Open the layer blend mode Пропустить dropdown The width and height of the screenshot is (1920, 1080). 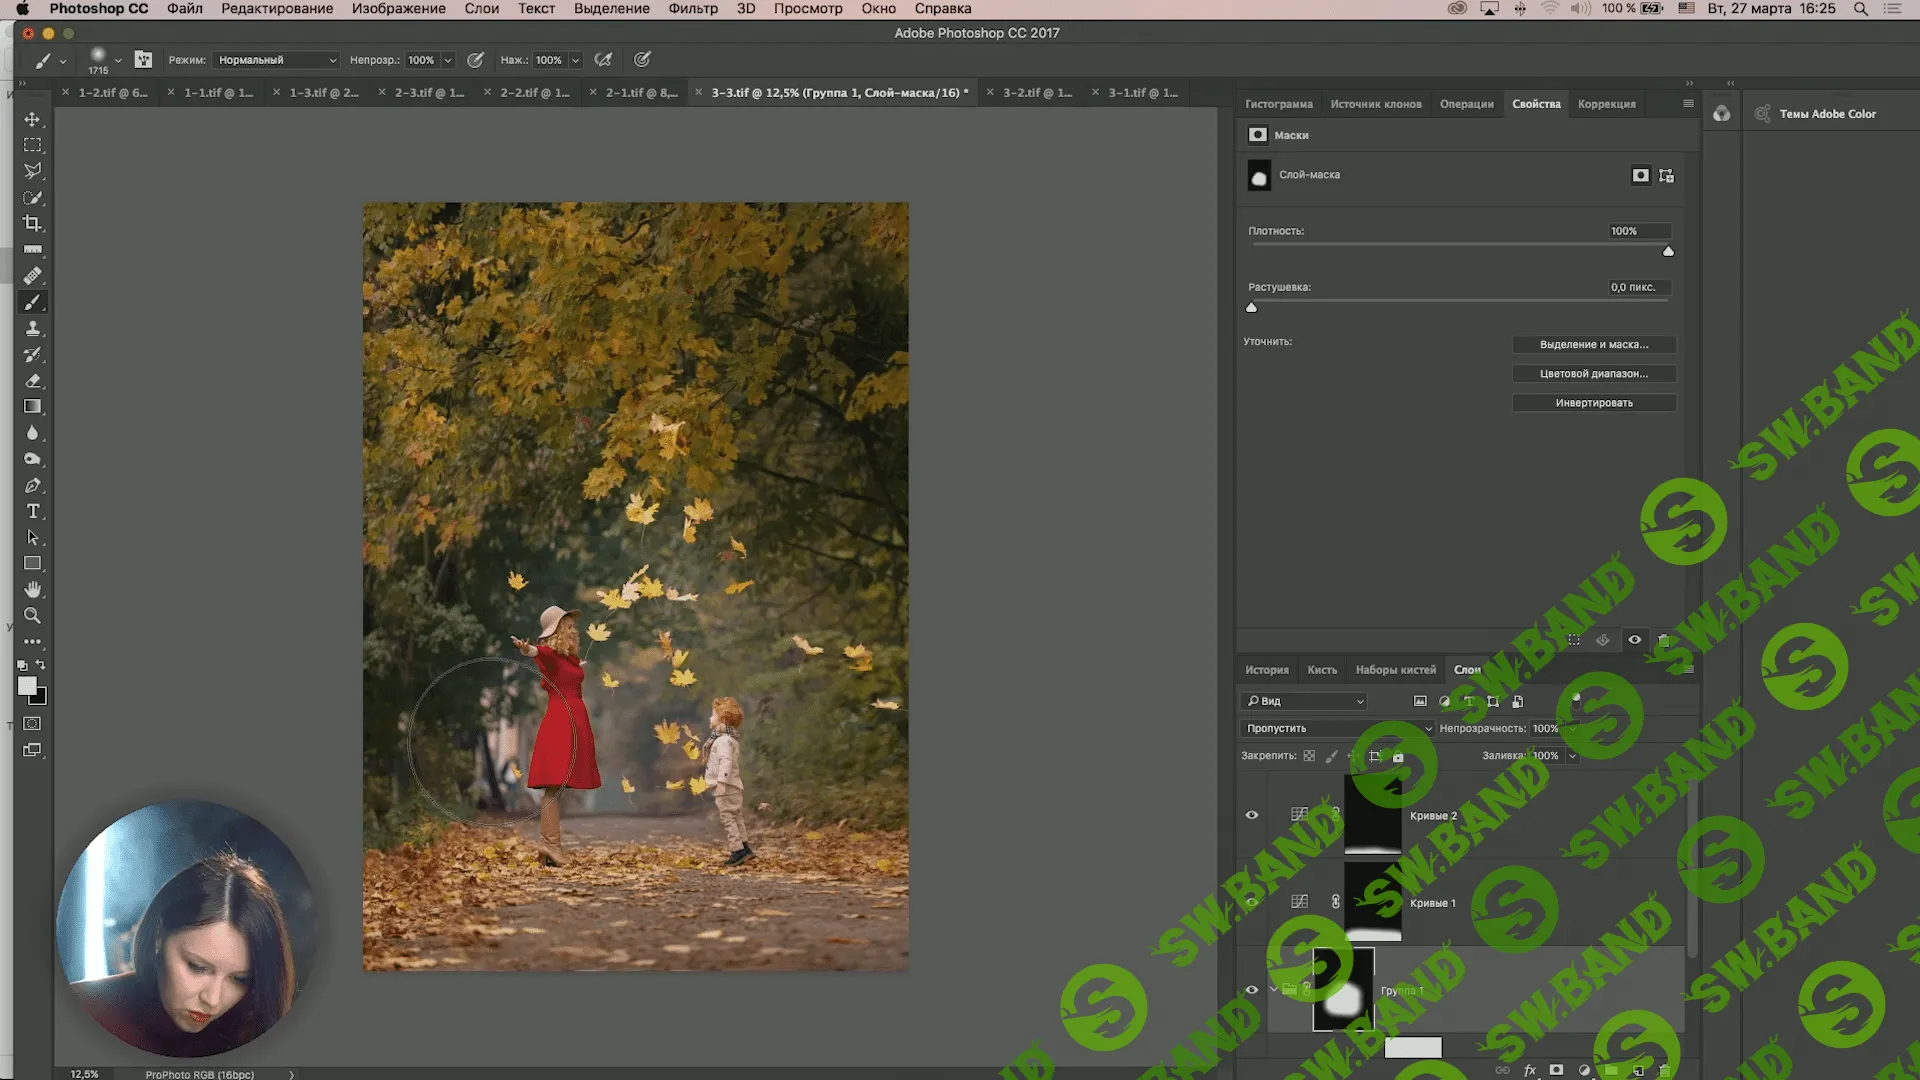1337,728
